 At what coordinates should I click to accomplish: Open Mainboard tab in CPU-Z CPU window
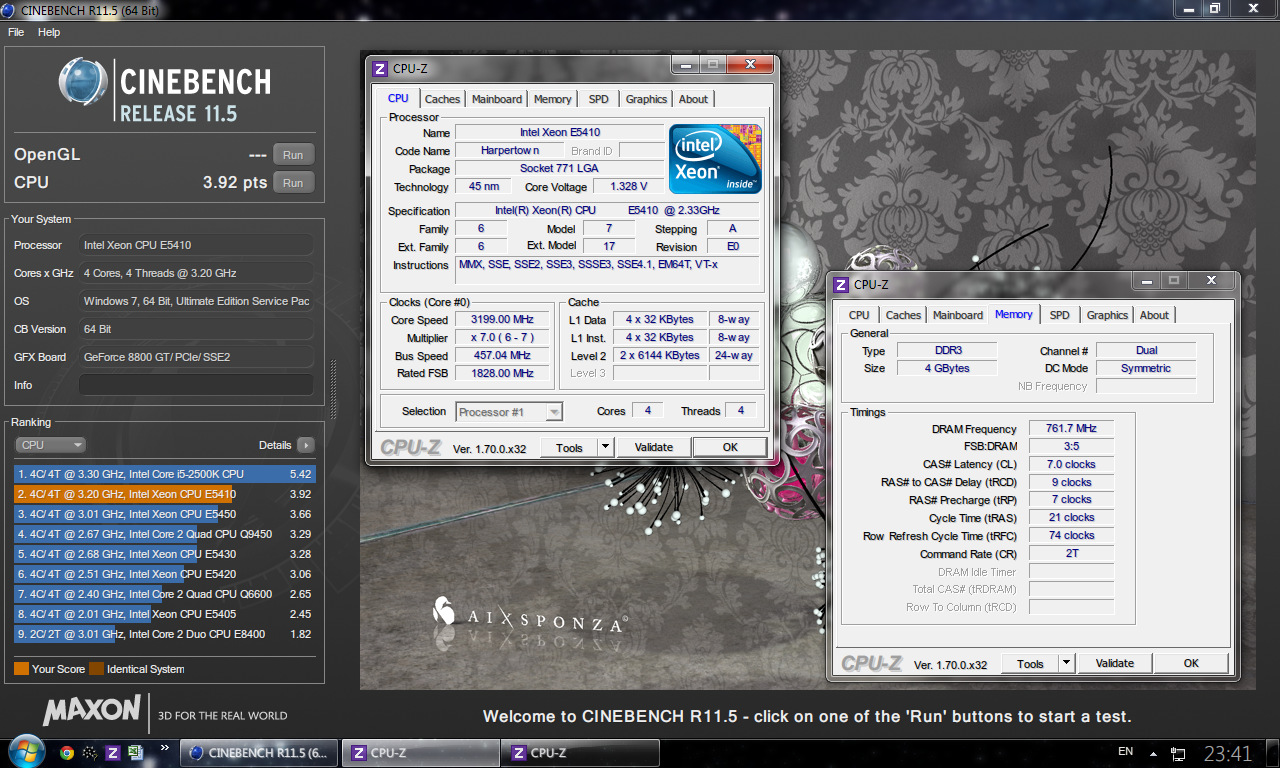coord(497,99)
